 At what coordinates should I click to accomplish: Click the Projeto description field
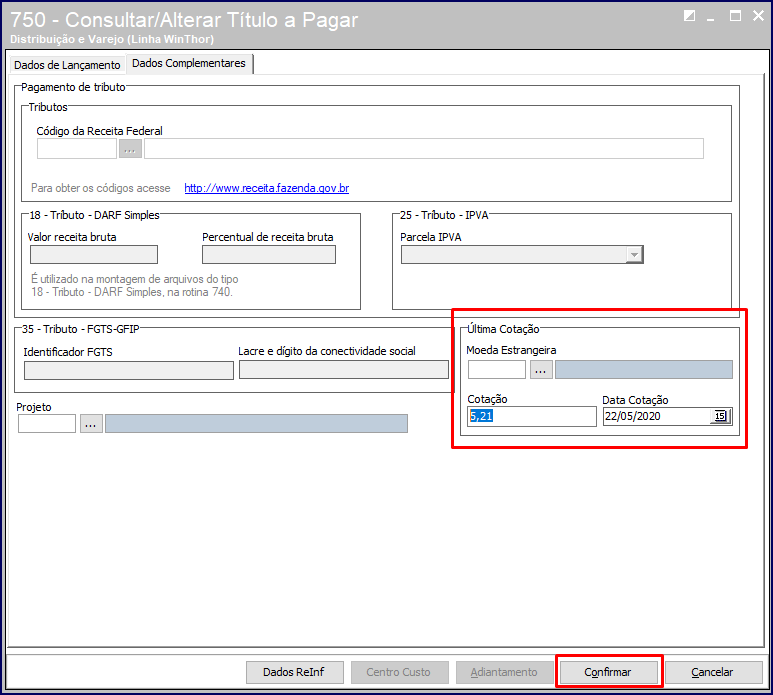pos(256,423)
